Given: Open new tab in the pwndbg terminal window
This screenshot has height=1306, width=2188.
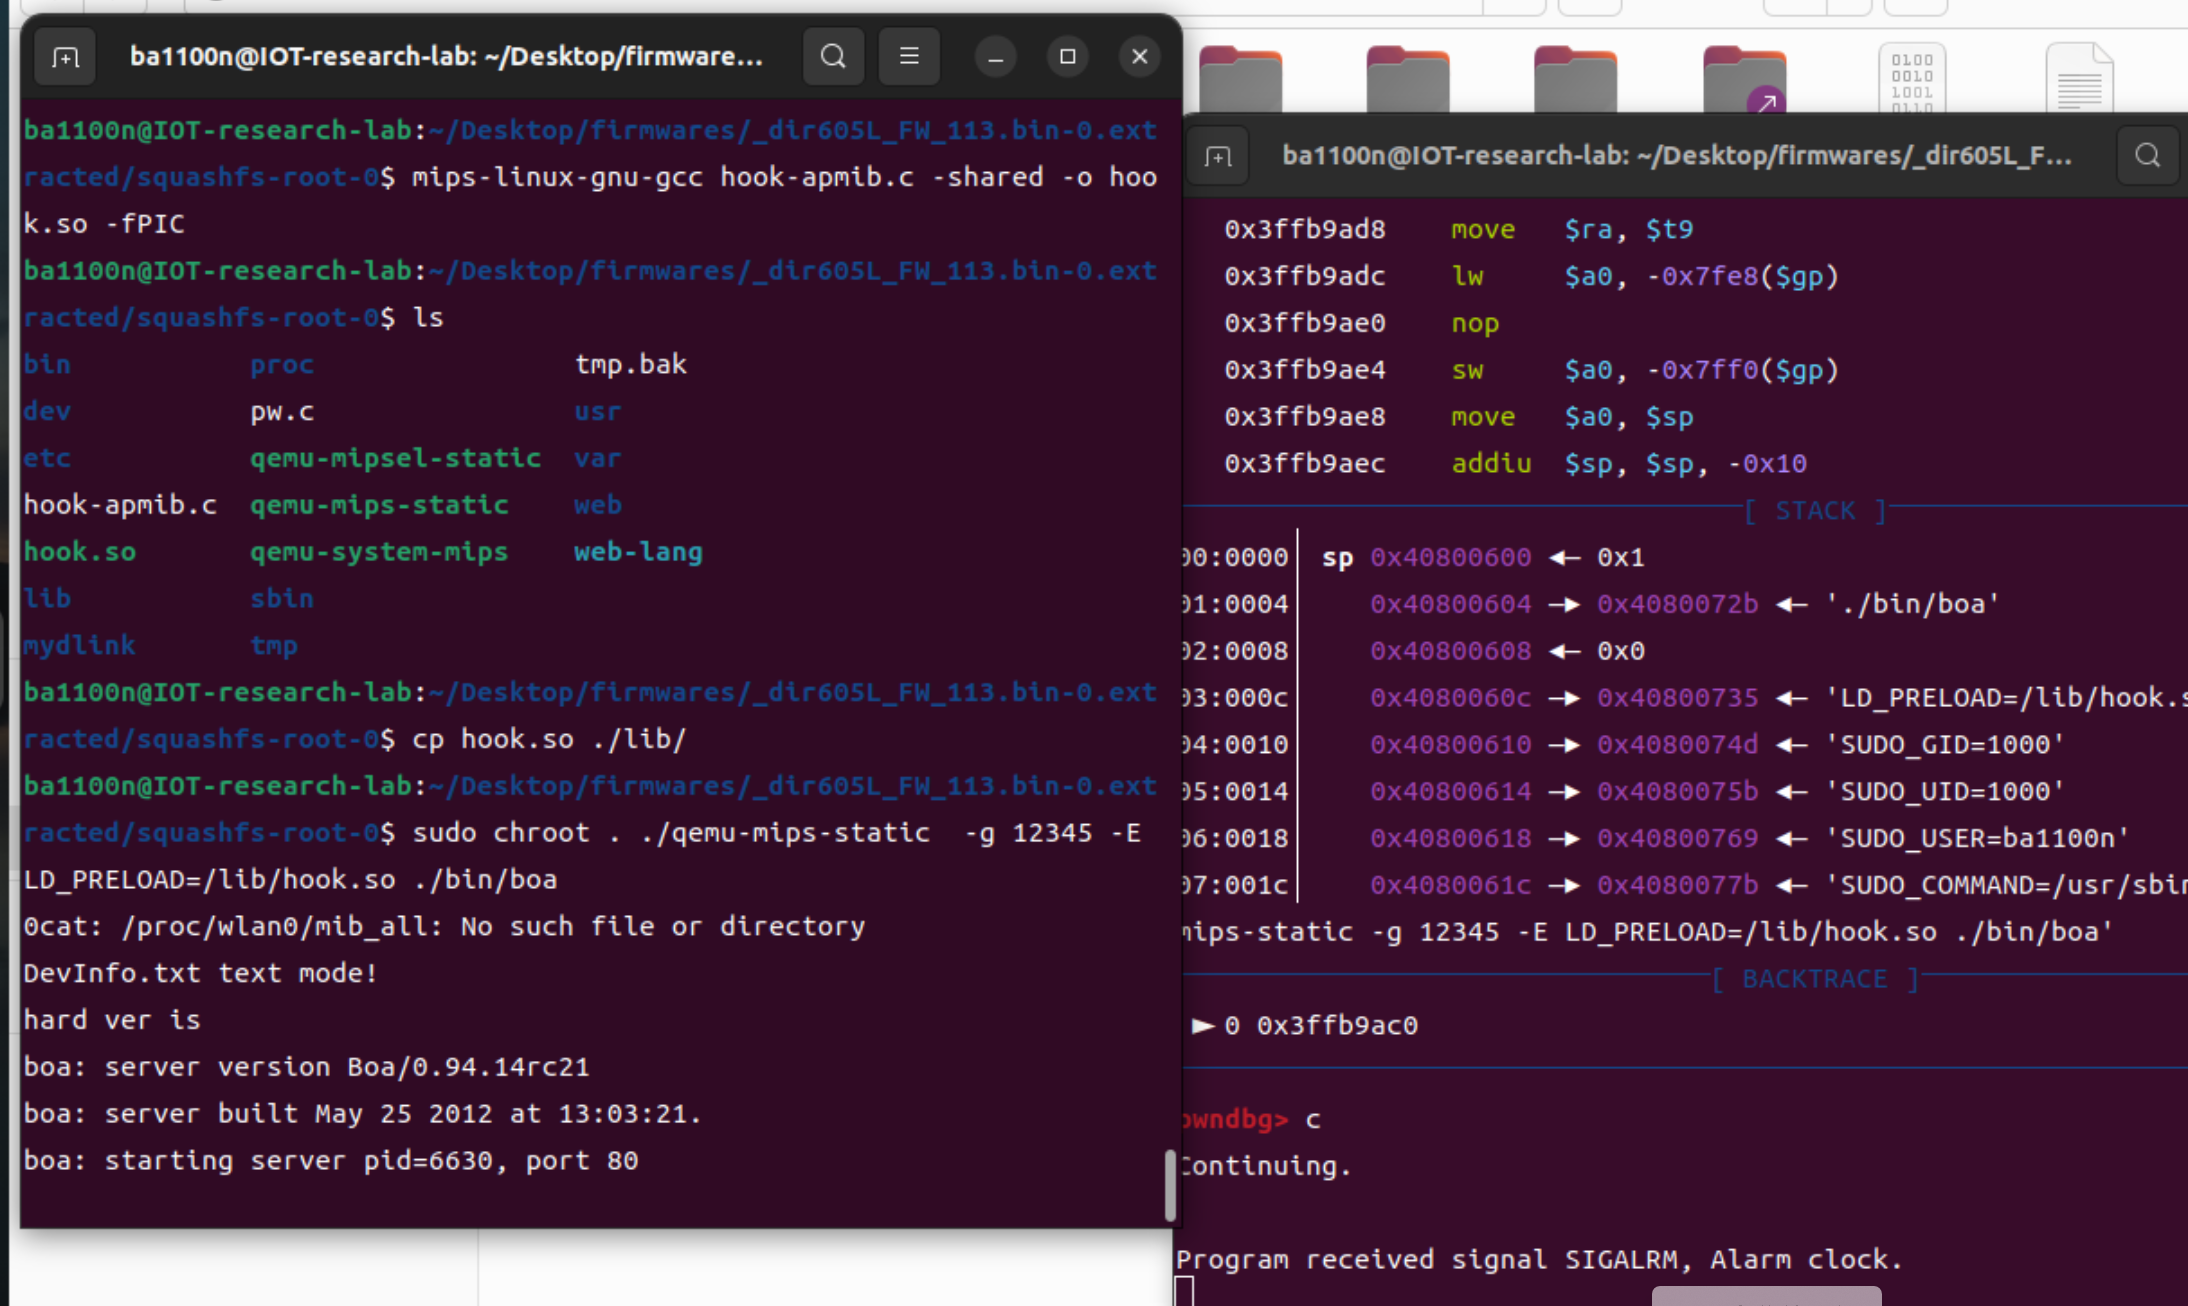Looking at the screenshot, I should [x=1217, y=157].
